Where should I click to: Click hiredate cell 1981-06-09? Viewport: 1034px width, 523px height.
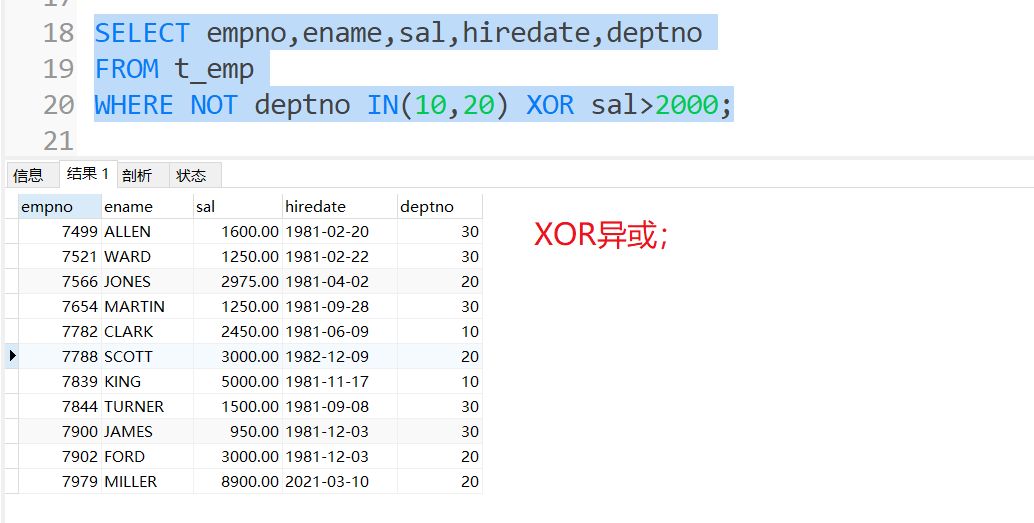click(340, 332)
